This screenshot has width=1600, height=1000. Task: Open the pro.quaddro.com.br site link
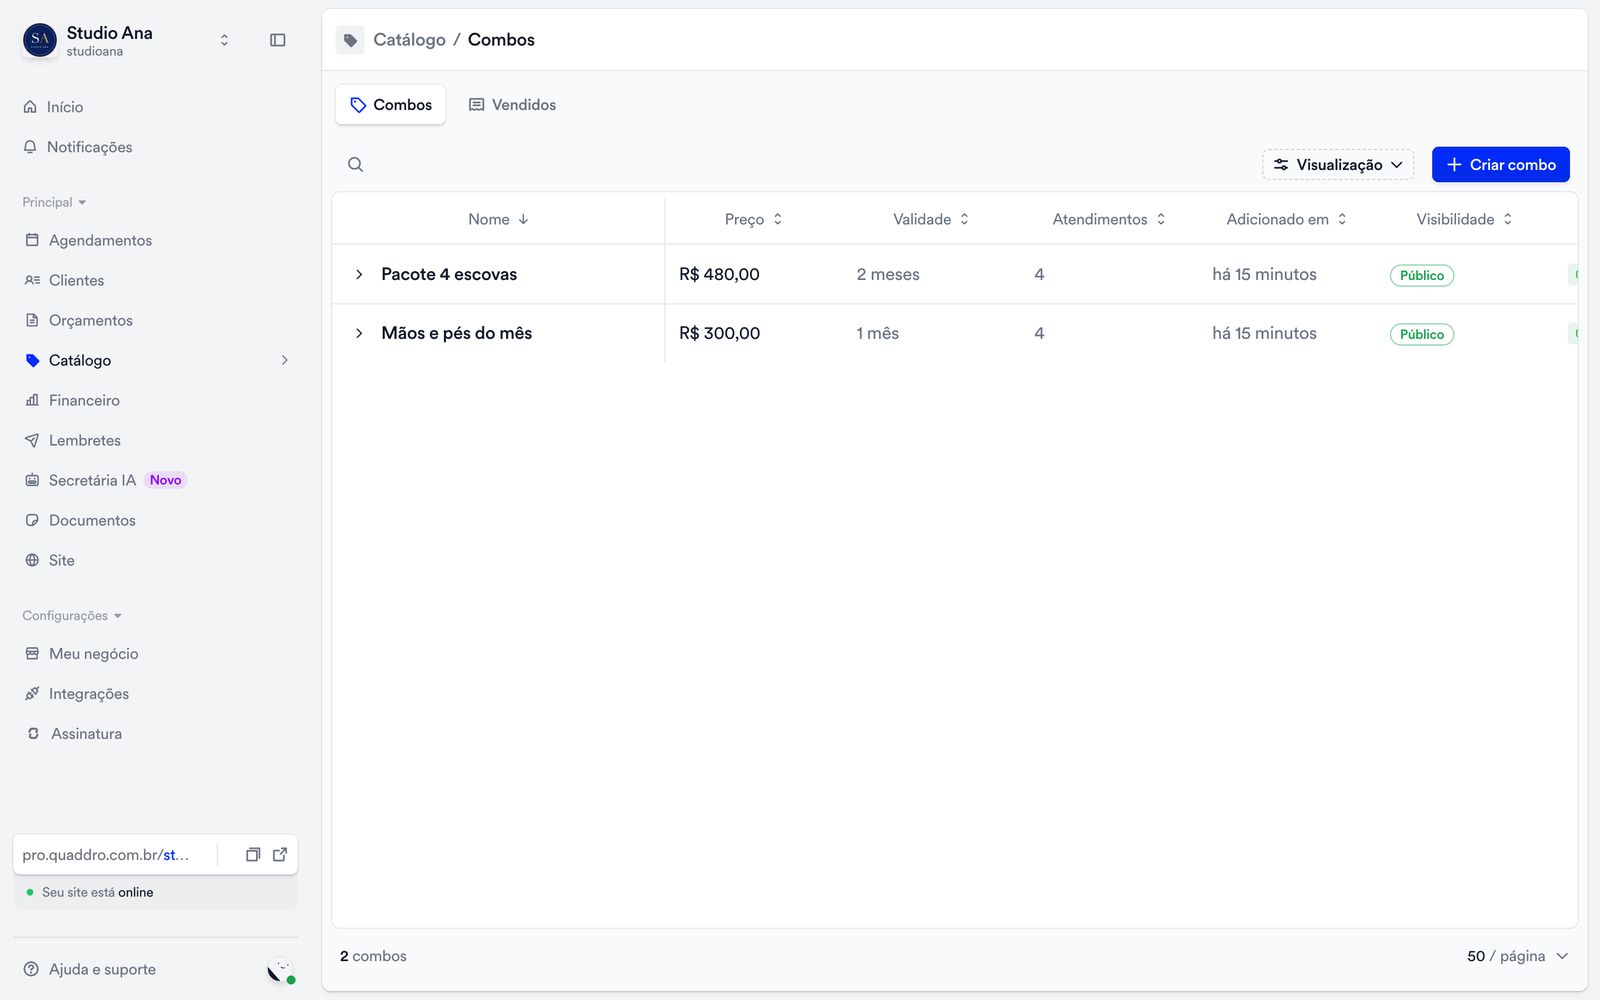(106, 855)
